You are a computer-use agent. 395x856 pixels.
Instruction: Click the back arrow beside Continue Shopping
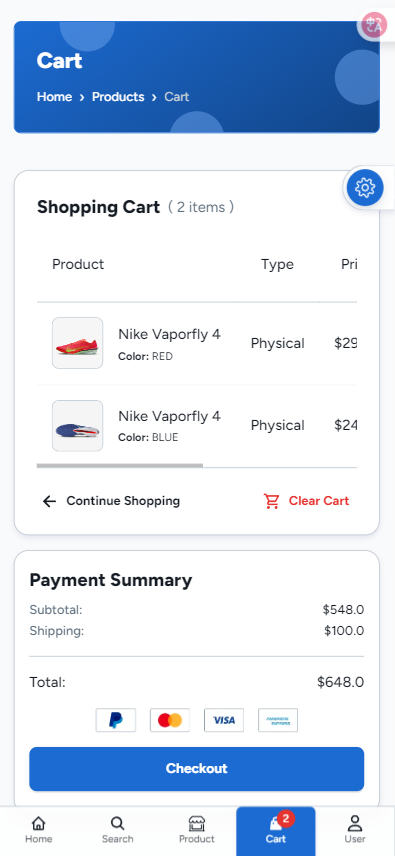[50, 501]
